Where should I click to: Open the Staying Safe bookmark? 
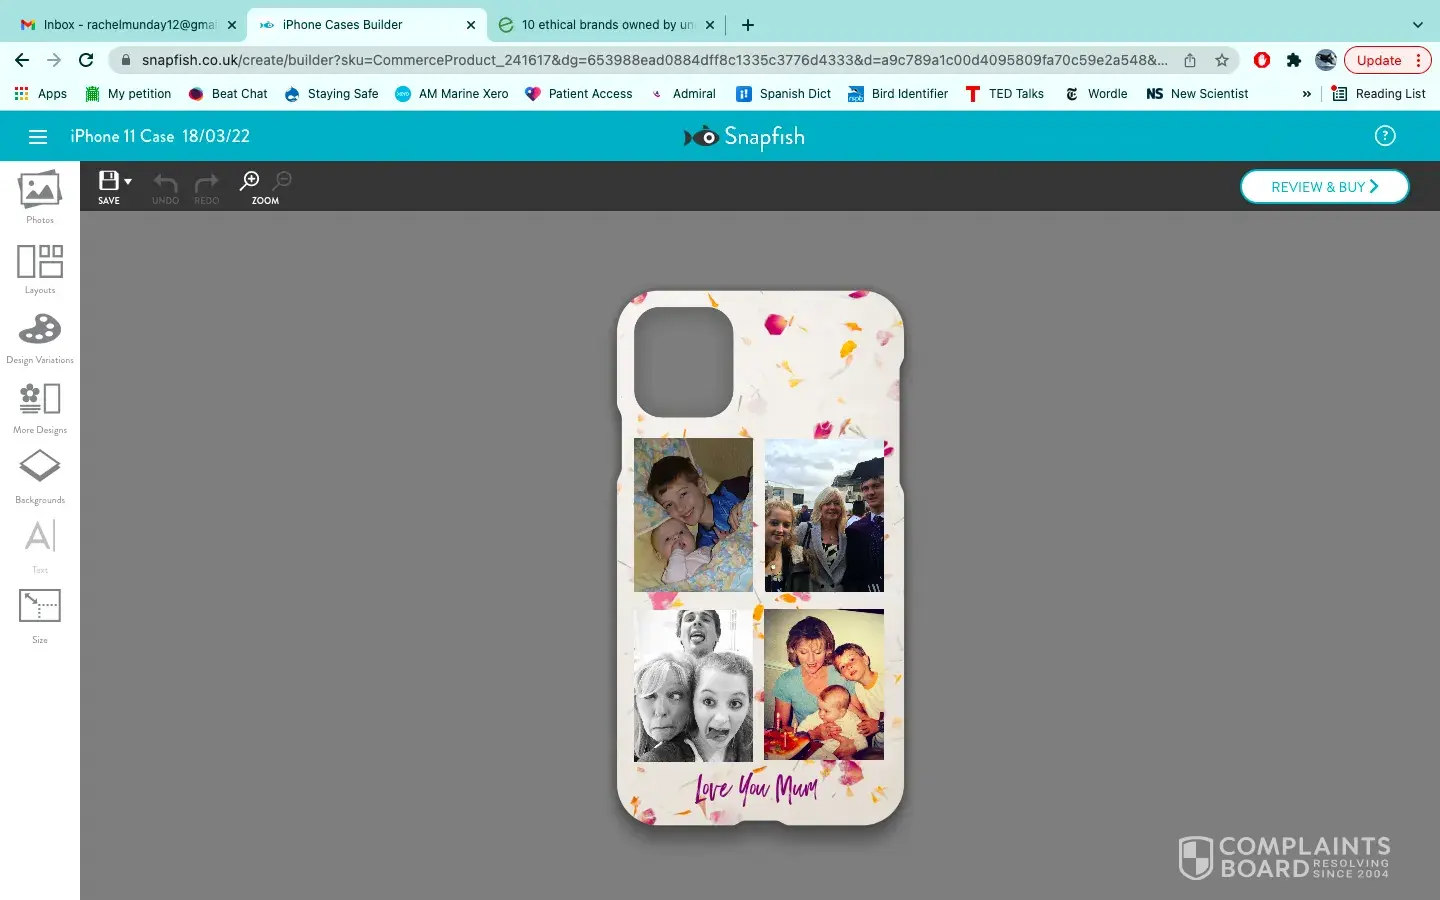pyautogui.click(x=331, y=94)
